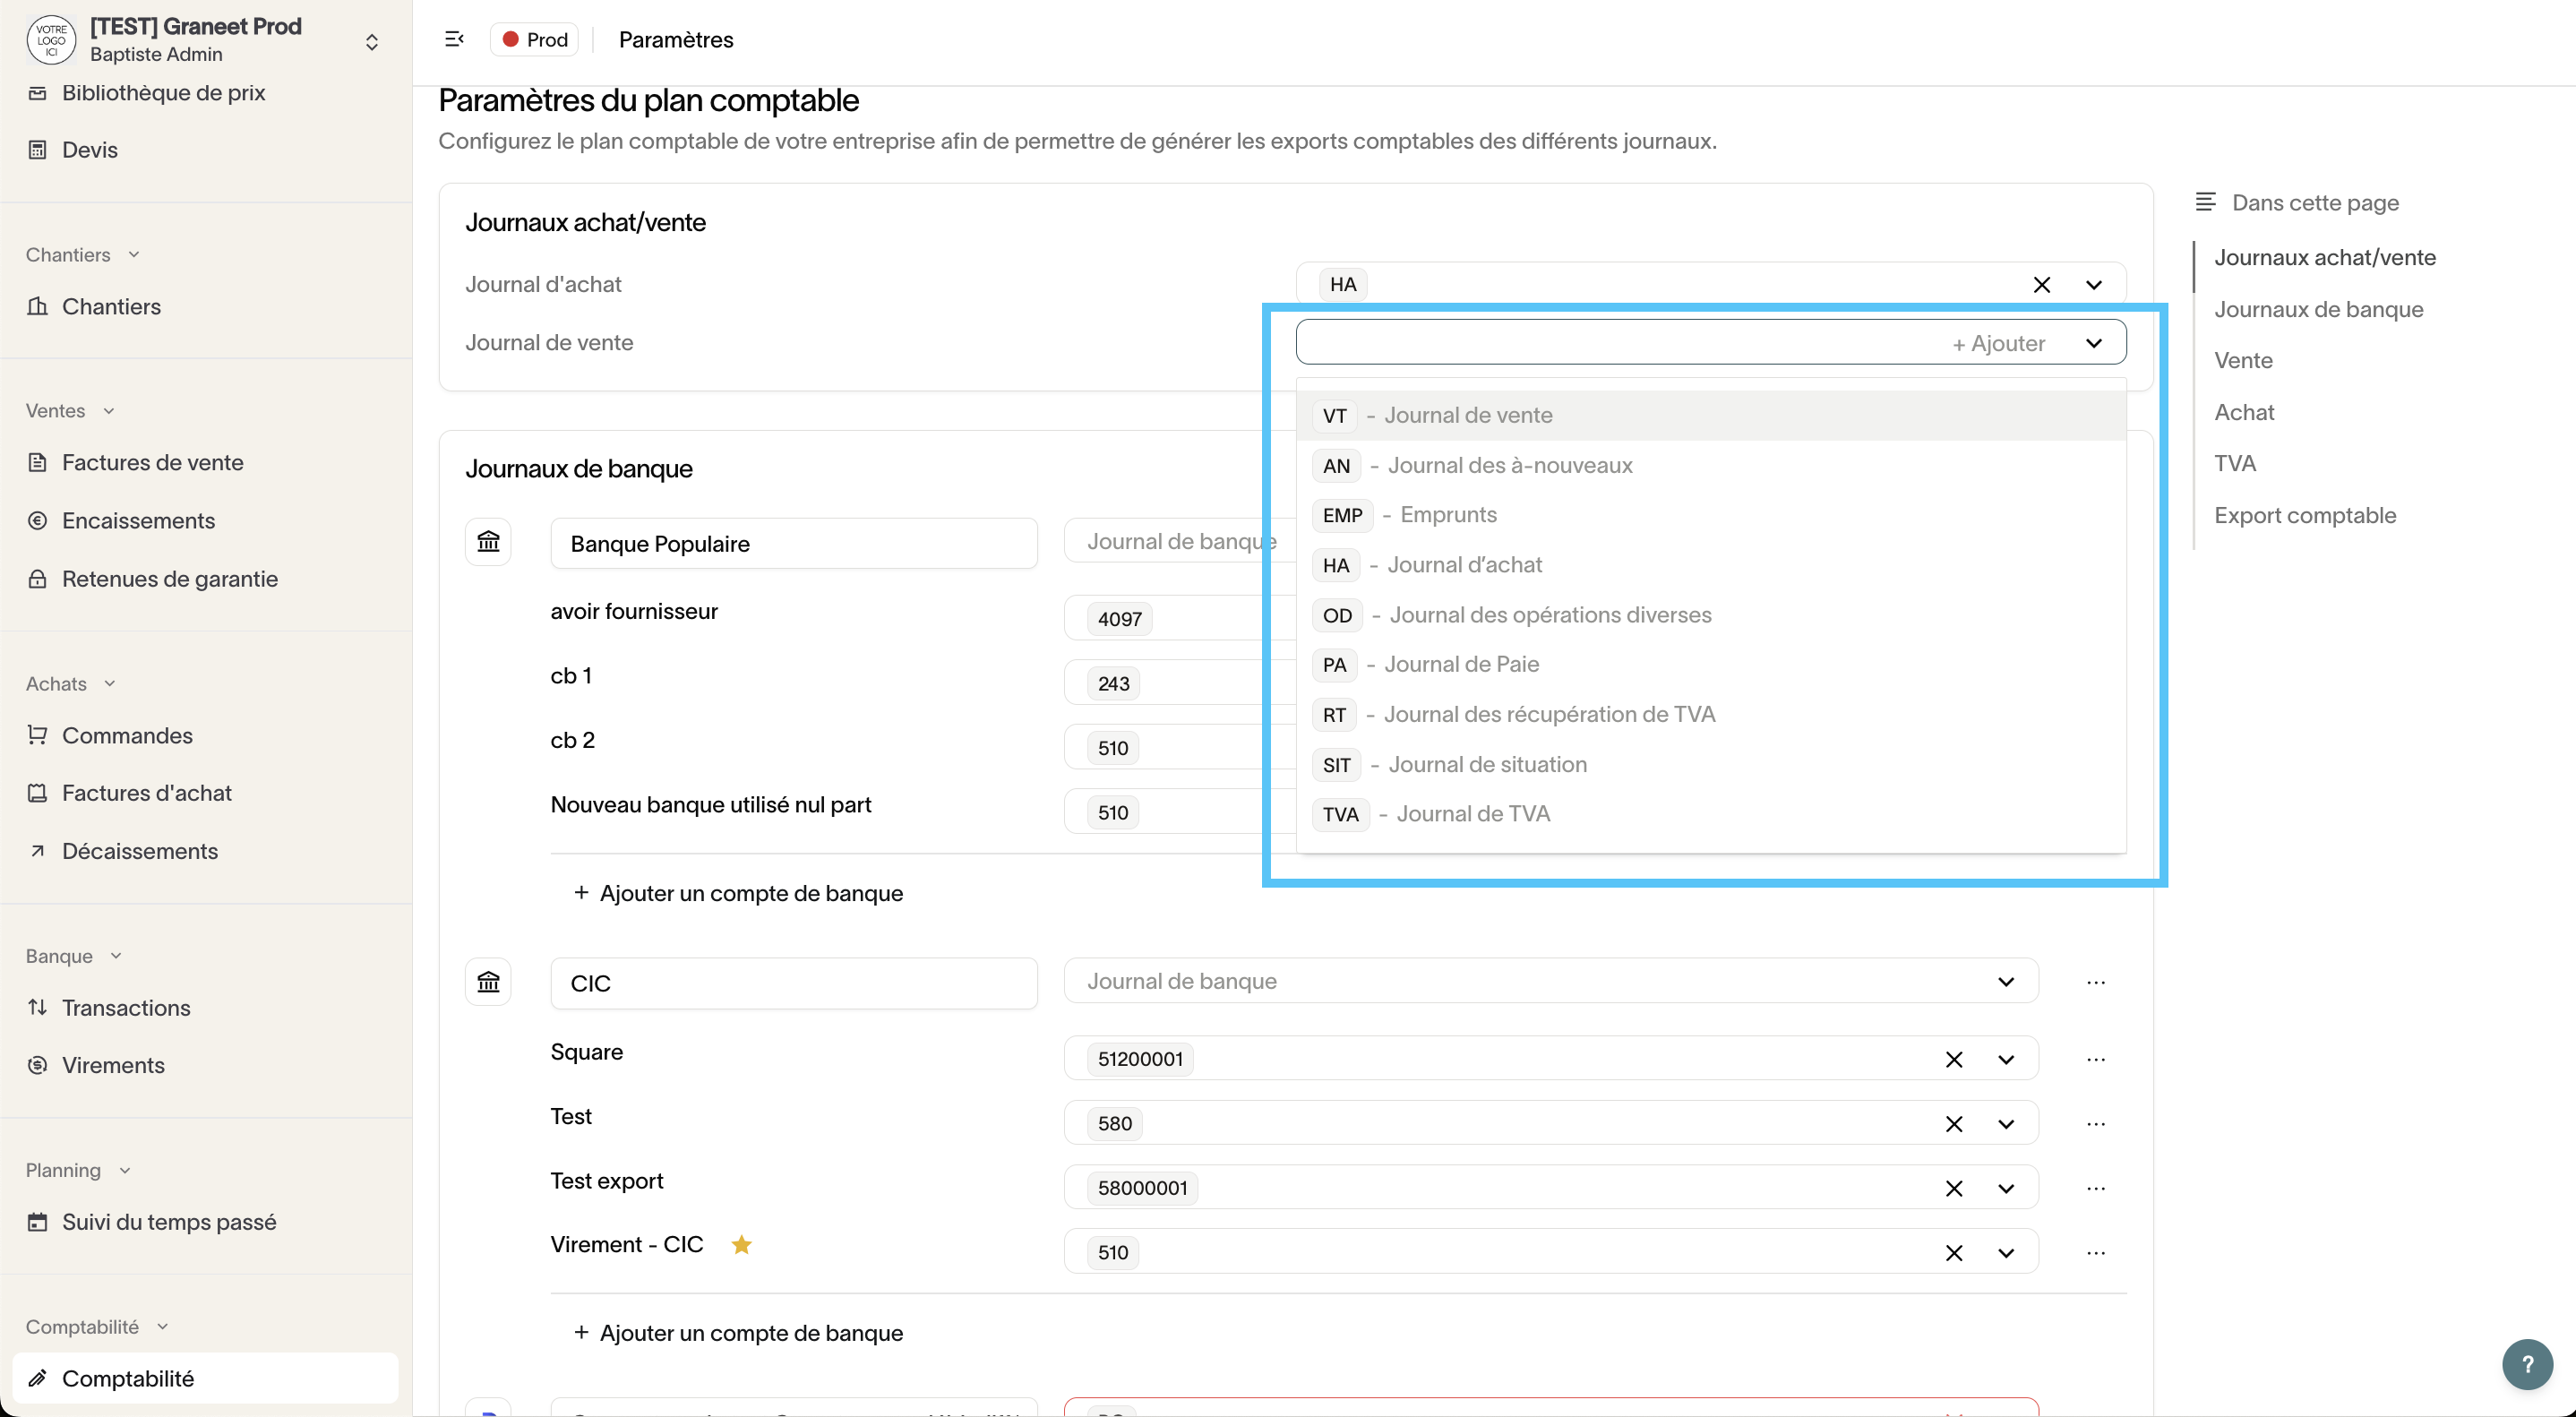Clear the 58000001 Test export account value

click(1953, 1188)
